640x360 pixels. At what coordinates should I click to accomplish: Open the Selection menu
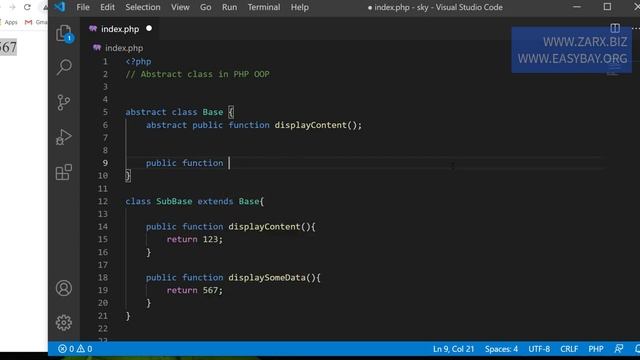click(x=143, y=7)
